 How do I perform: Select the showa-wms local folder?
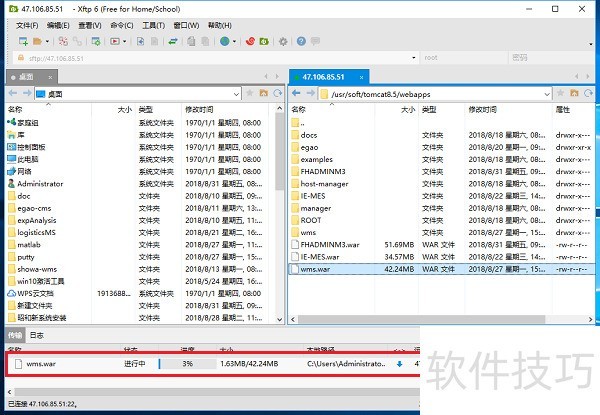point(140,269)
